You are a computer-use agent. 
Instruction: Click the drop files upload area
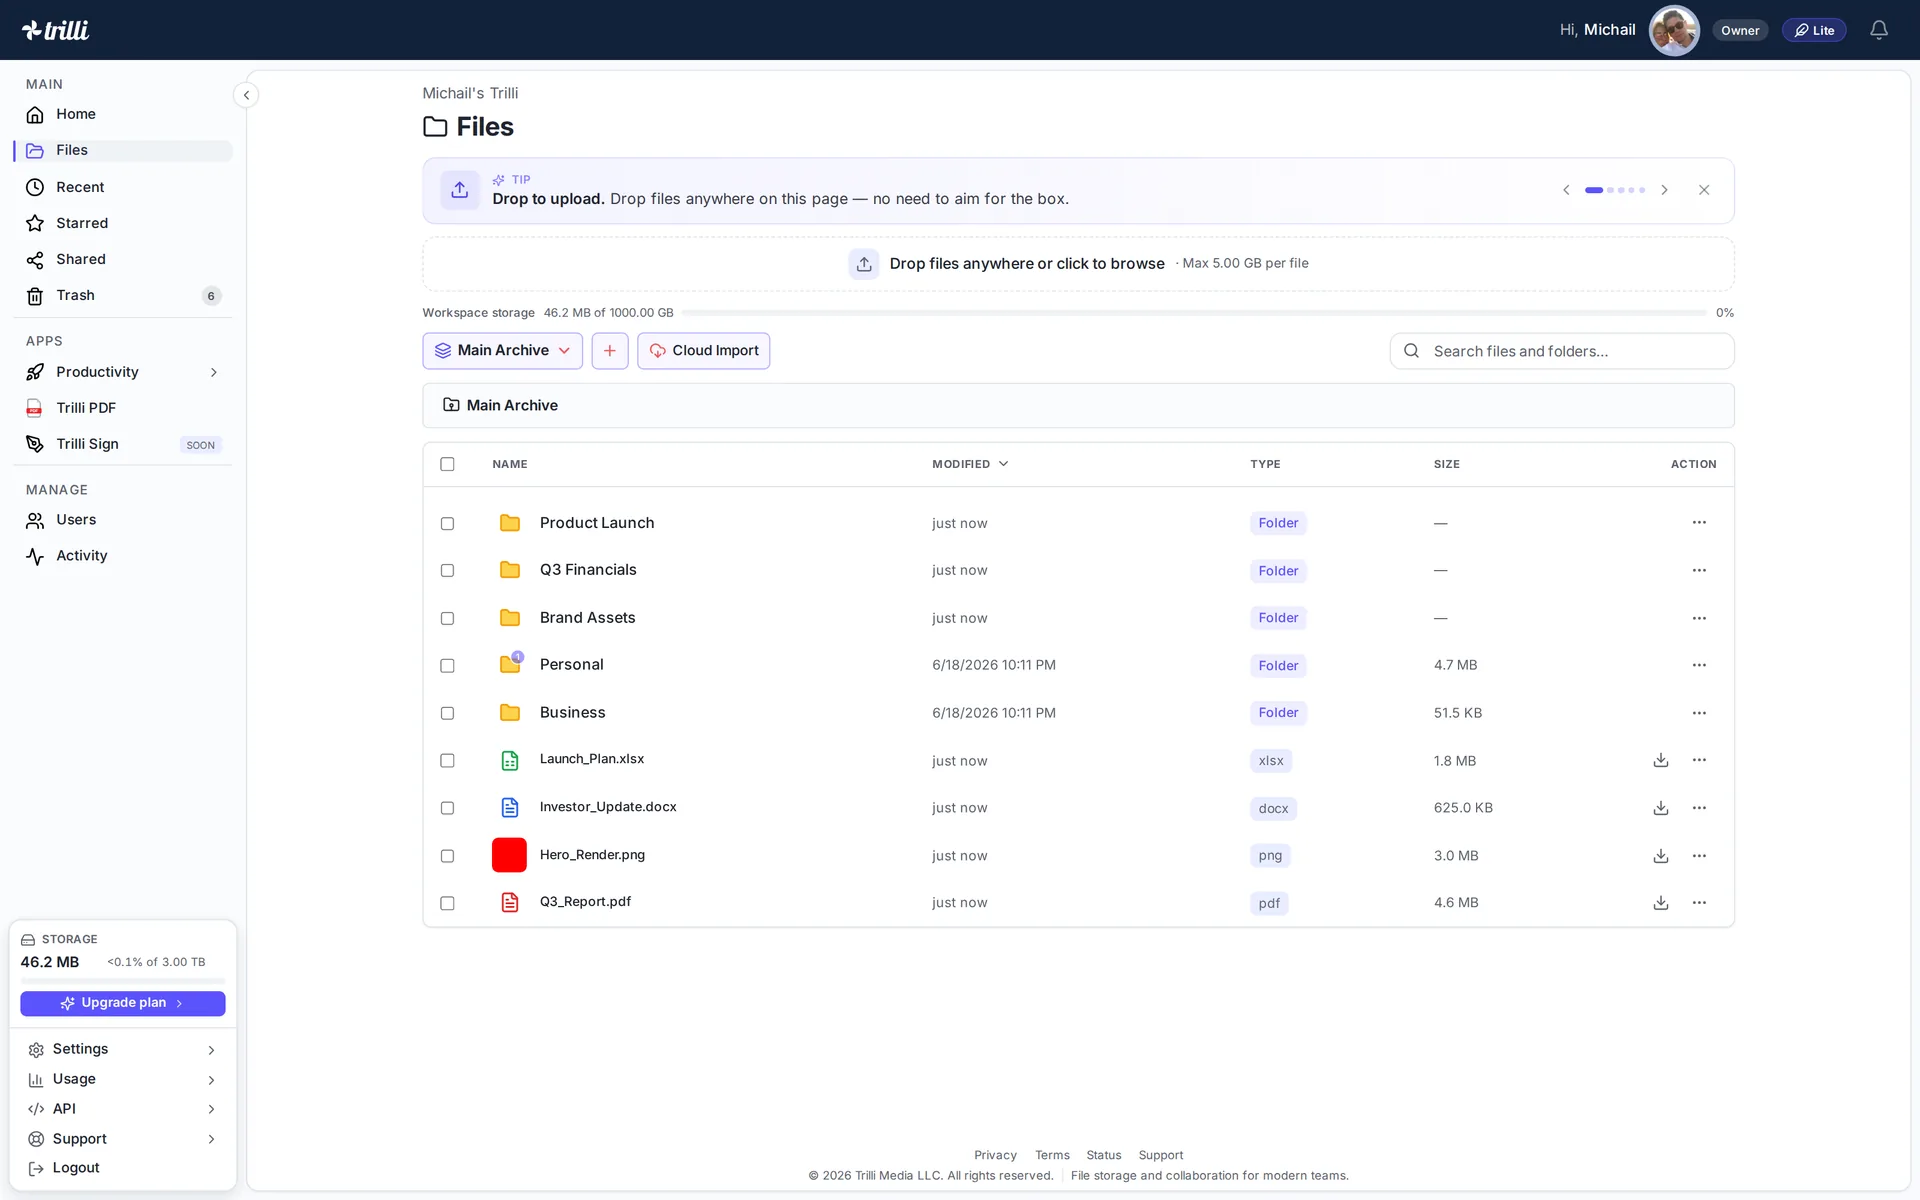point(1078,264)
